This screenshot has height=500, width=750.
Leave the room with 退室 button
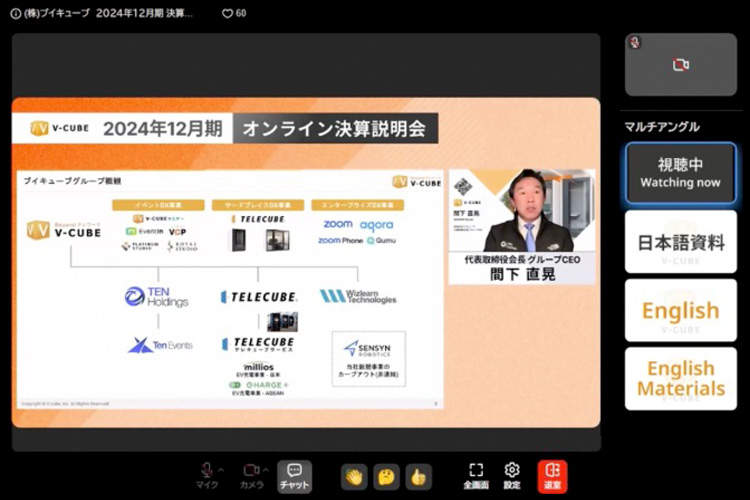[552, 477]
